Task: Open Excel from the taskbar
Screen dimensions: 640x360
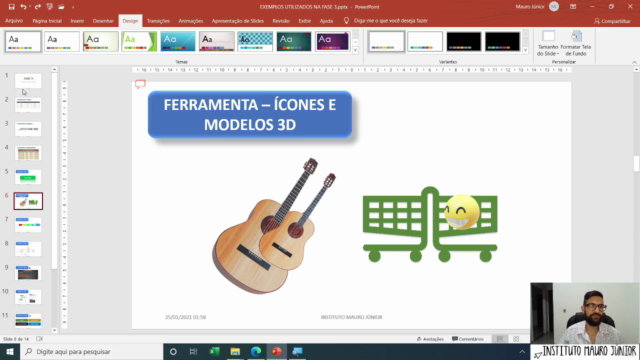Action: point(214,351)
